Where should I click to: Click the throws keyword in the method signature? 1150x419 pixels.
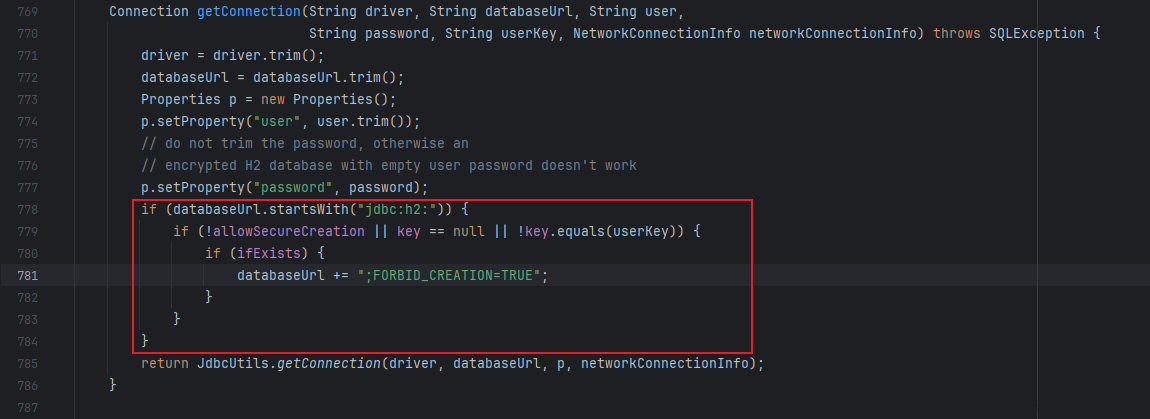click(x=956, y=33)
